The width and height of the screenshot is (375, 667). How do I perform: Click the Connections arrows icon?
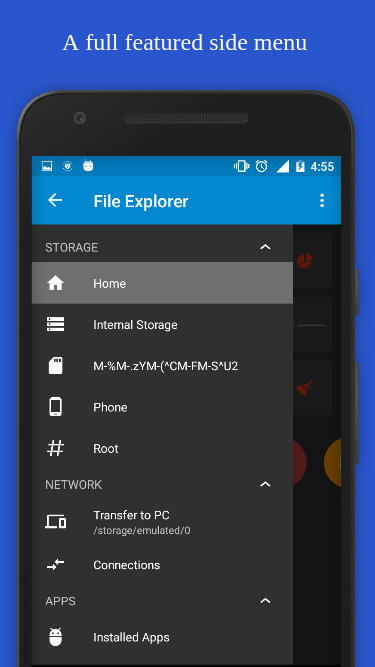point(56,565)
